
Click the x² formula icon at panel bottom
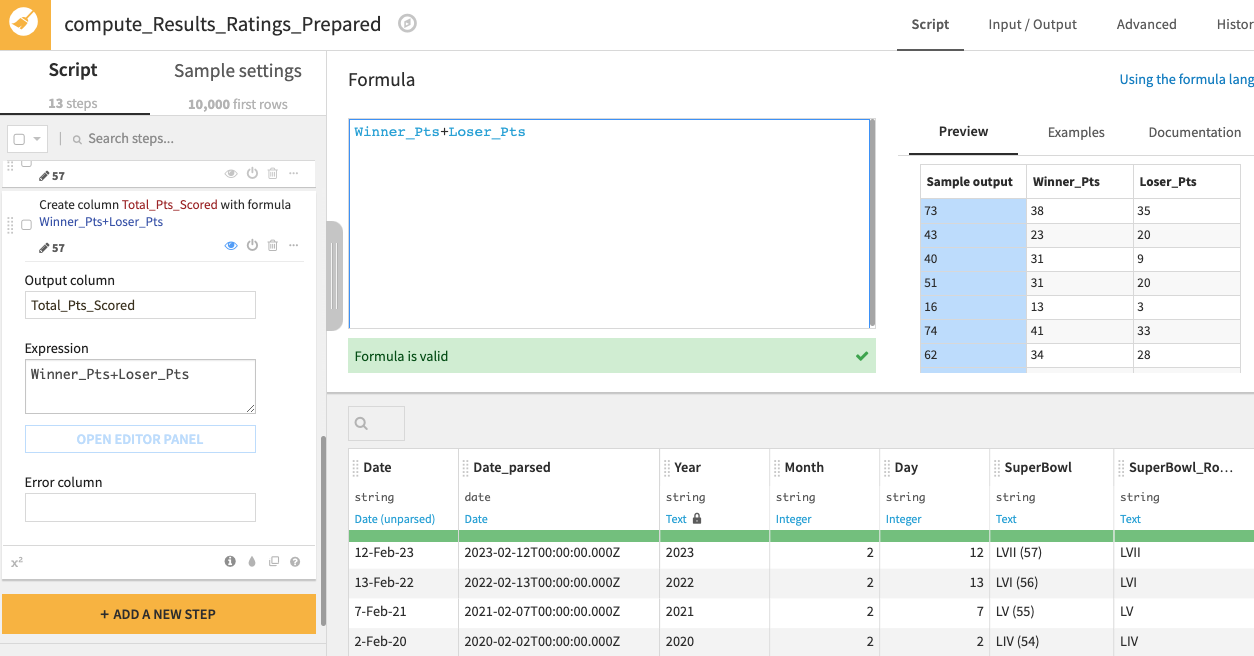(x=16, y=562)
